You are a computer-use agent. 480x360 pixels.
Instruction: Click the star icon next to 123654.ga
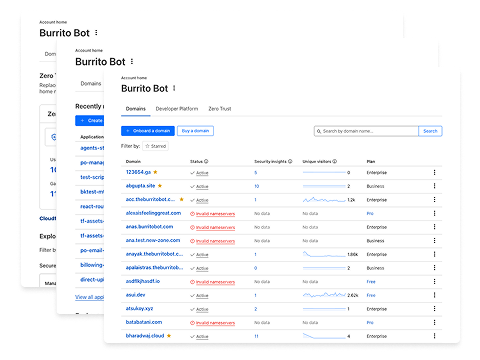tap(155, 172)
